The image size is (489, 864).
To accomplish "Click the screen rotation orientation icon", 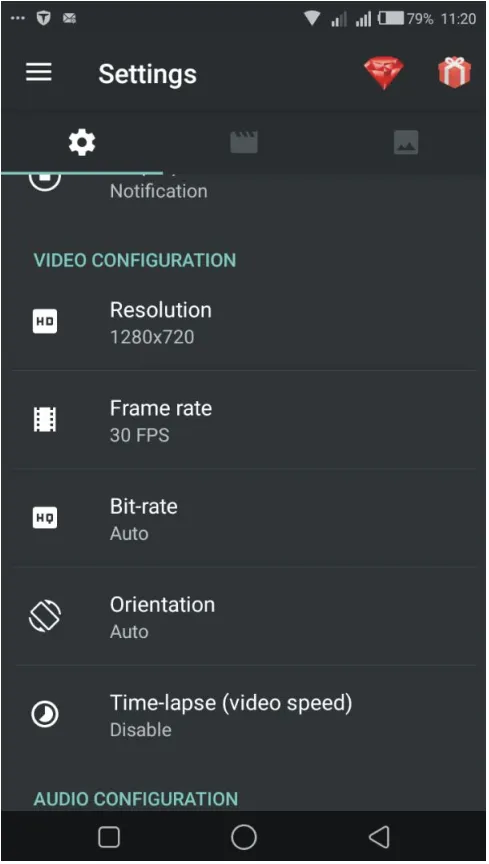I will (45, 616).
